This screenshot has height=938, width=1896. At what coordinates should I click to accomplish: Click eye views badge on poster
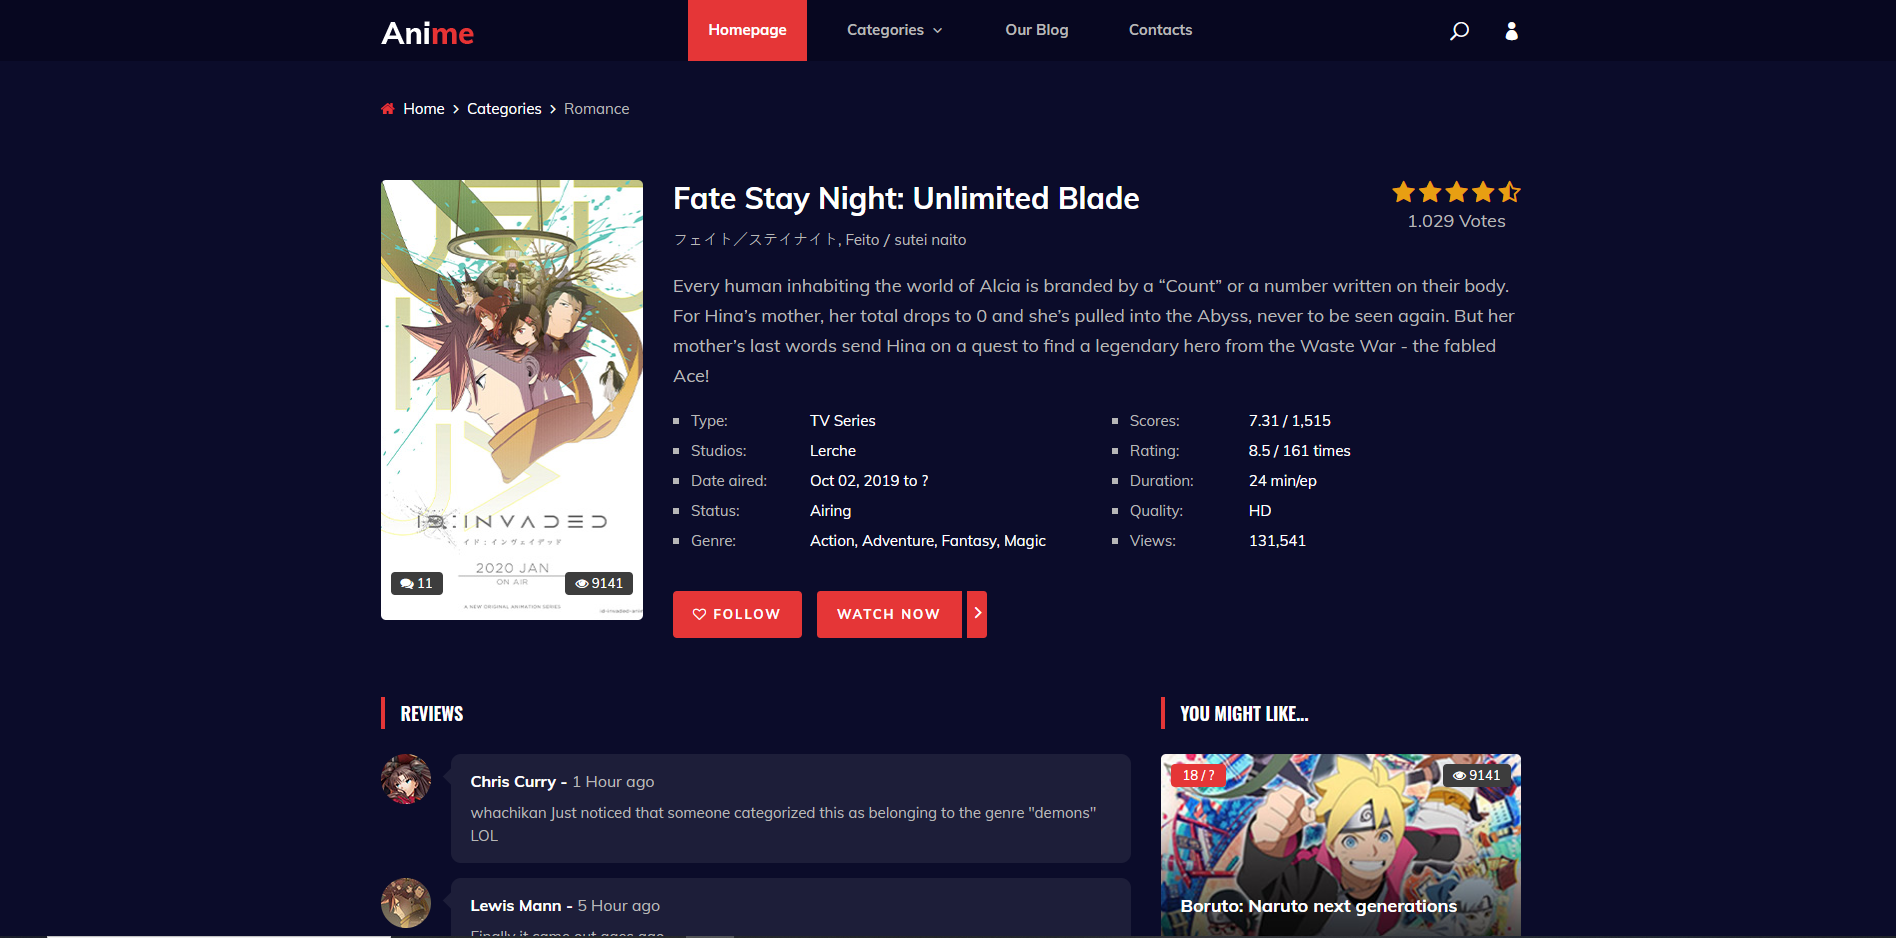(599, 583)
